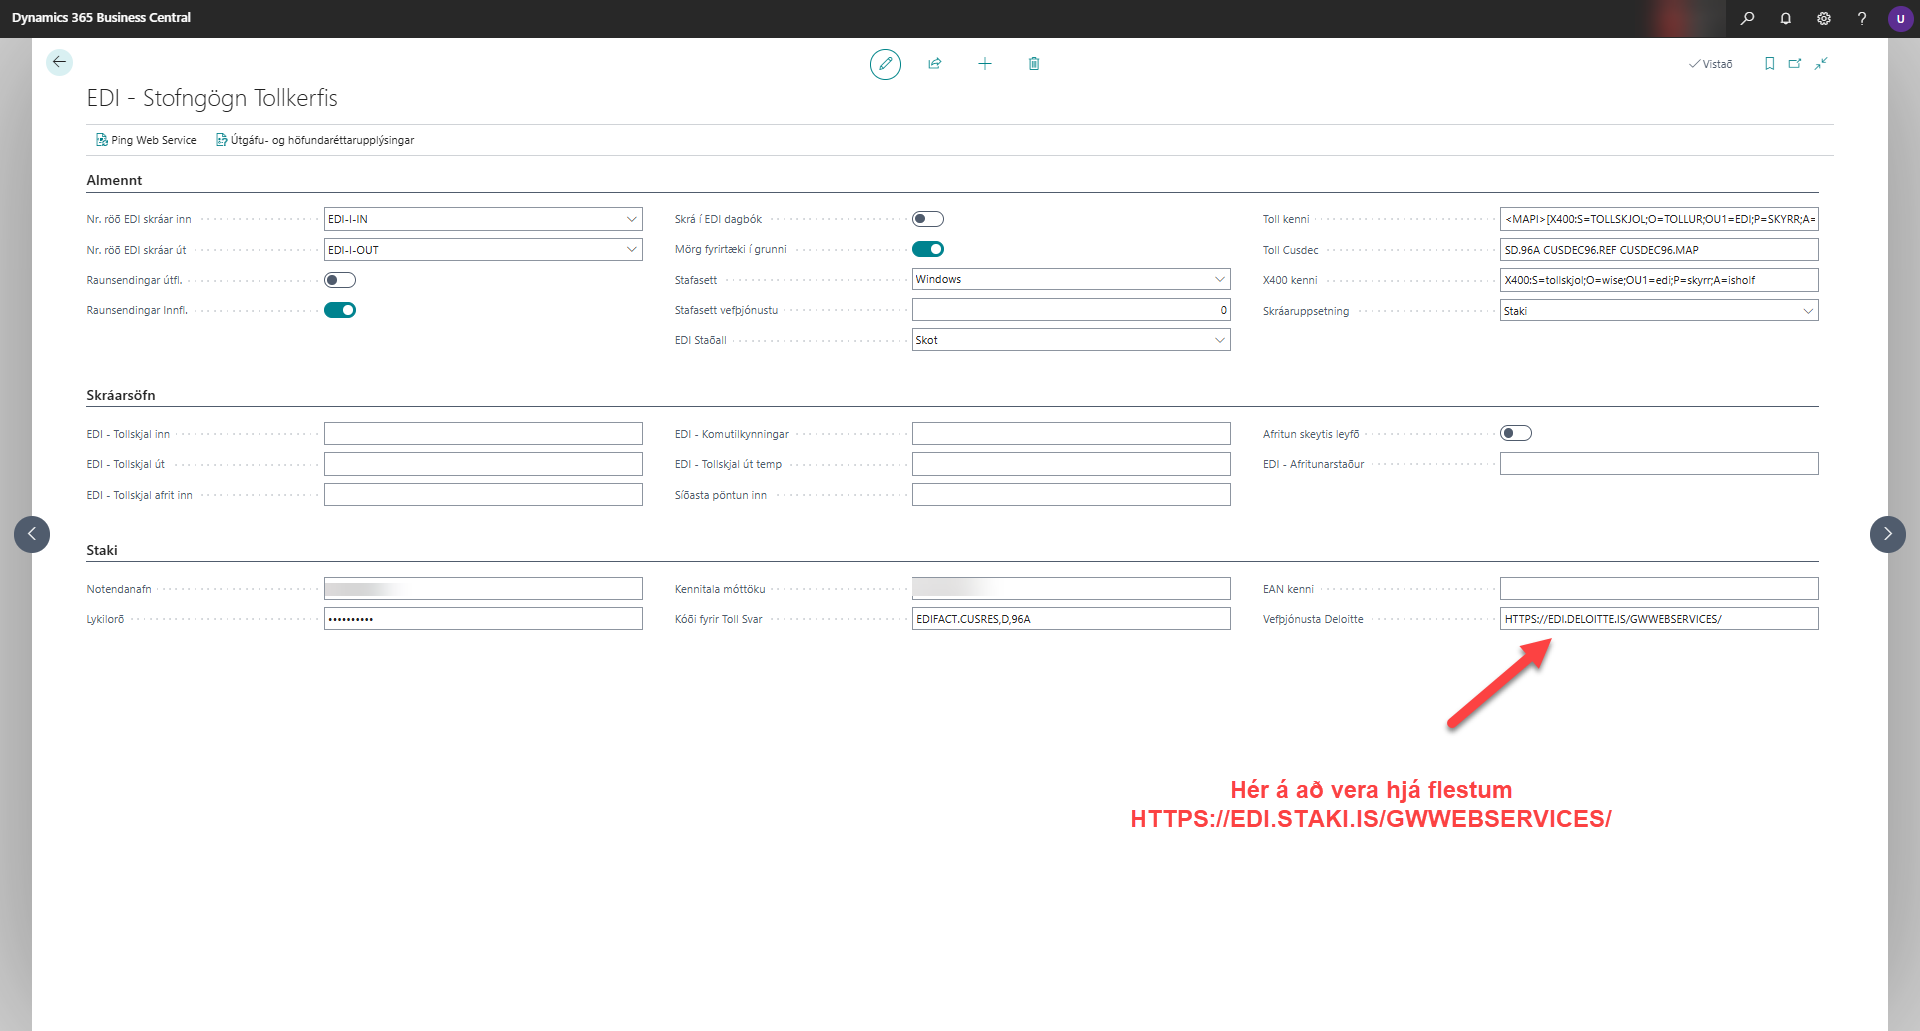Go to previous record arrow
Viewport: 1920px width, 1031px height.
point(32,534)
